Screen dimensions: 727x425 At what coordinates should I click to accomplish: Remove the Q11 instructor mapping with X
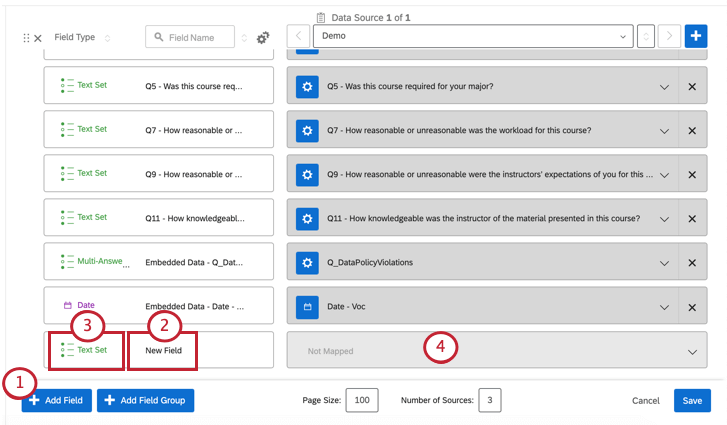[692, 218]
